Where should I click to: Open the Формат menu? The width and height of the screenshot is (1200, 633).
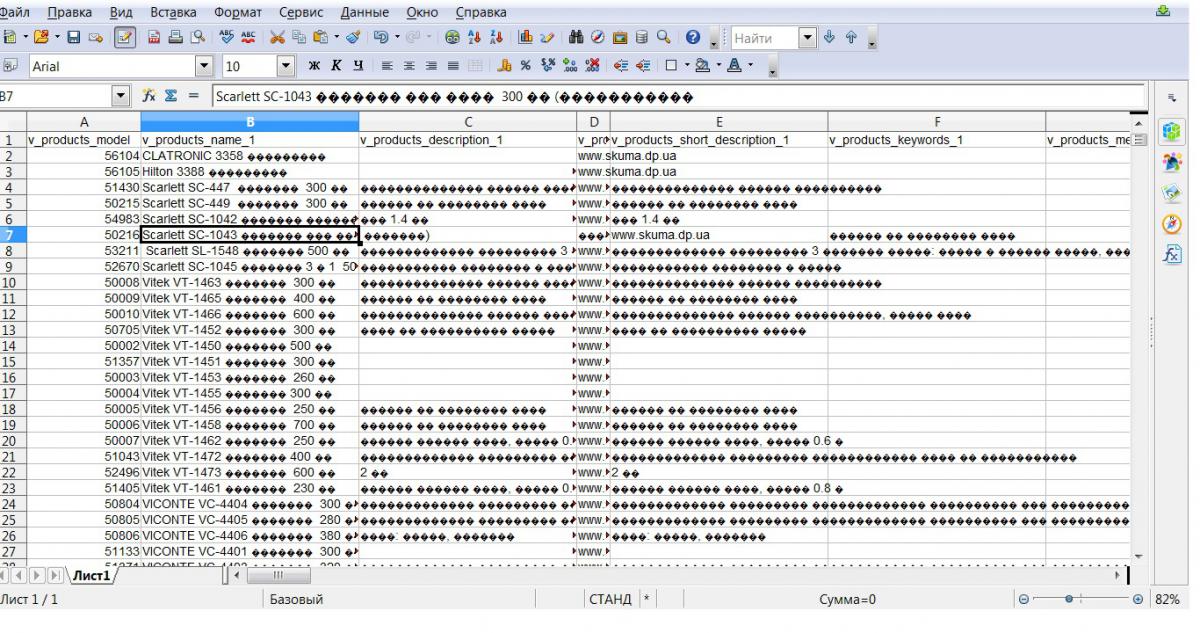pyautogui.click(x=238, y=12)
